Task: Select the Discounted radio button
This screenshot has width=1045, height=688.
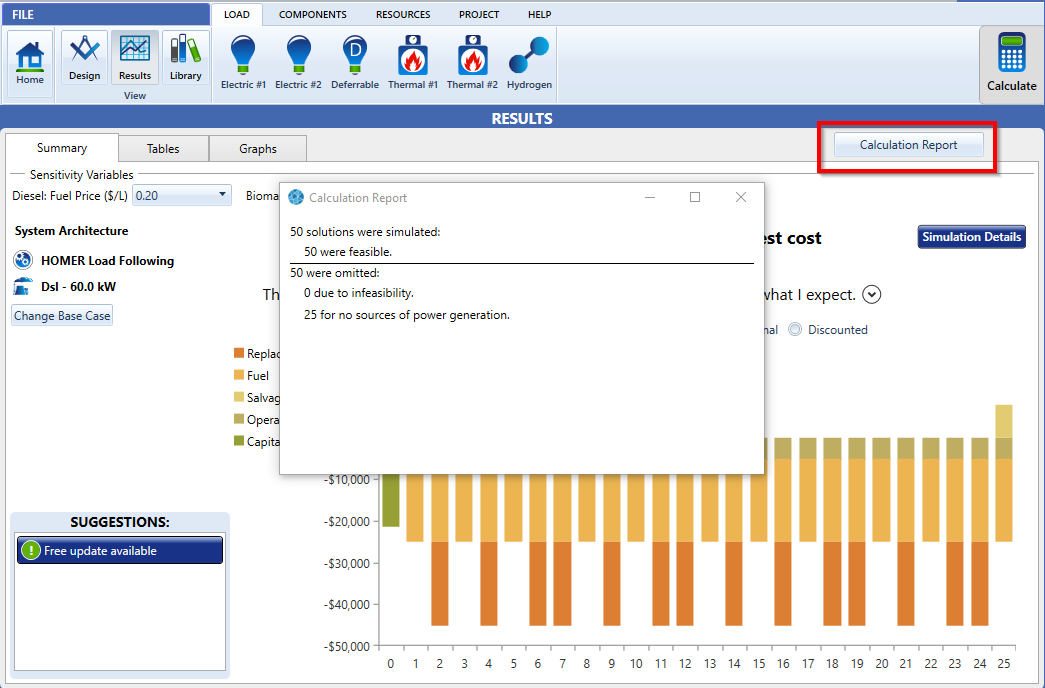Action: click(796, 330)
